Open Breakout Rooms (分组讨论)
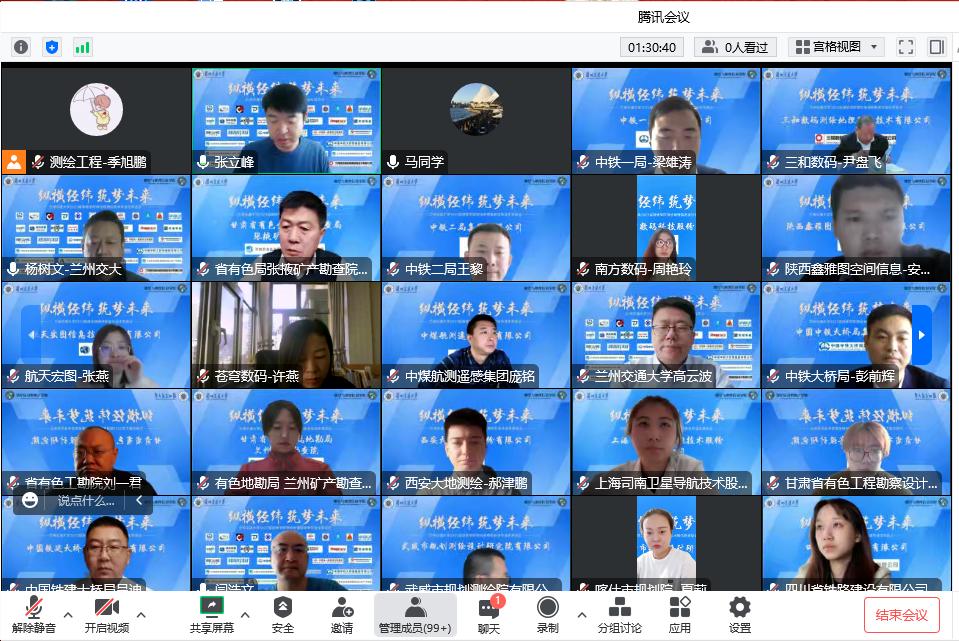Screen dimensions: 959x641 point(619,614)
